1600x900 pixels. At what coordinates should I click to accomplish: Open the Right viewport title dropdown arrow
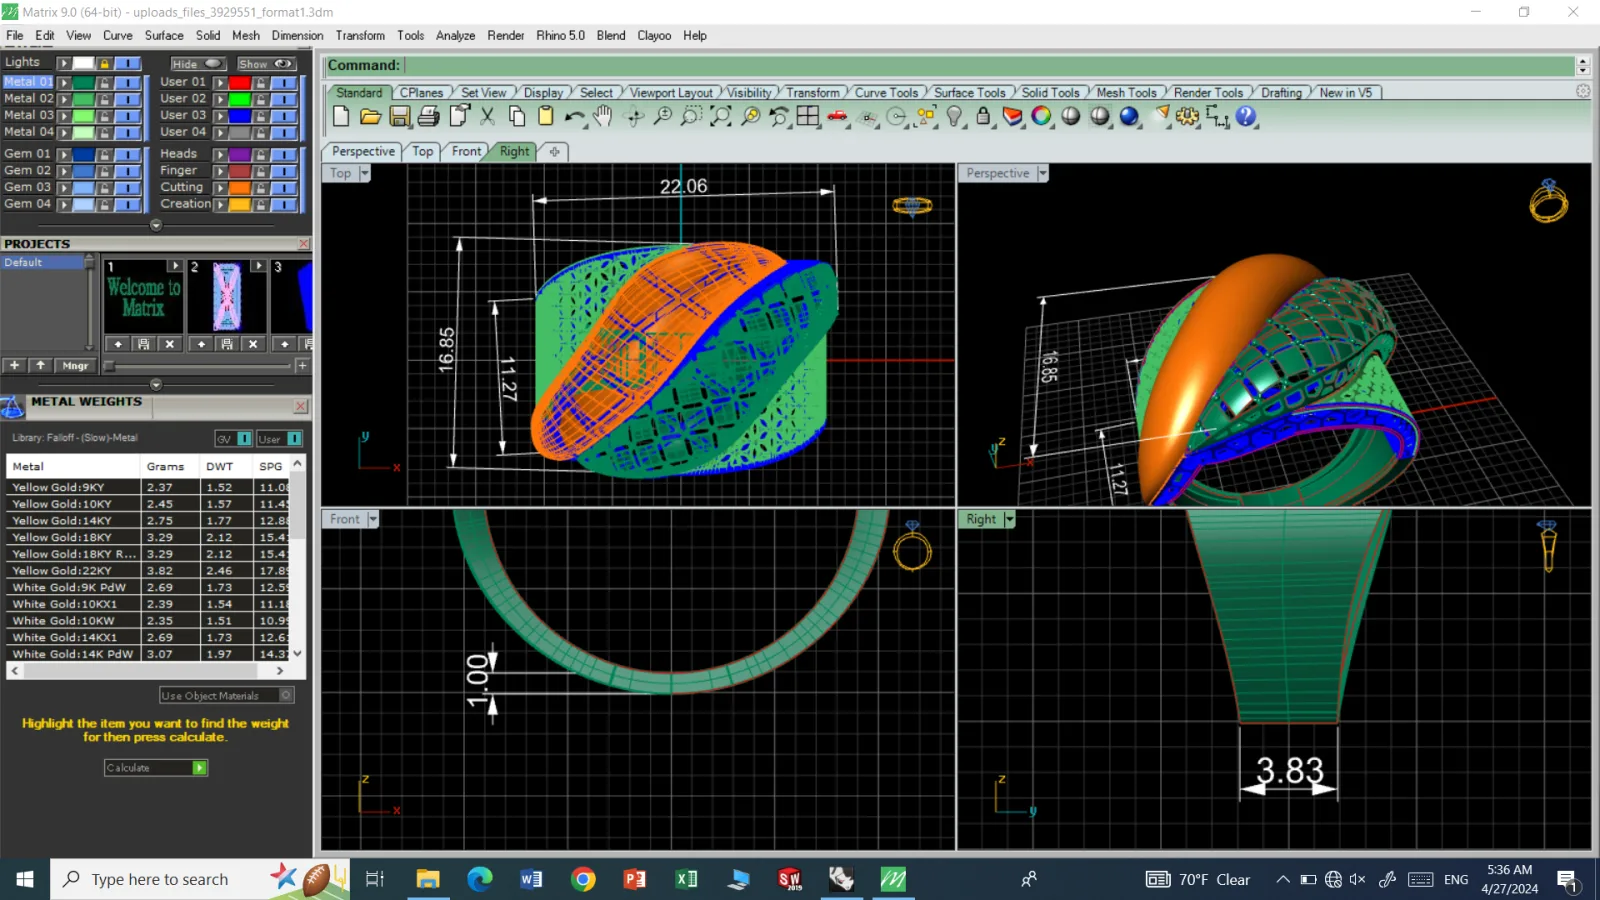click(1010, 519)
